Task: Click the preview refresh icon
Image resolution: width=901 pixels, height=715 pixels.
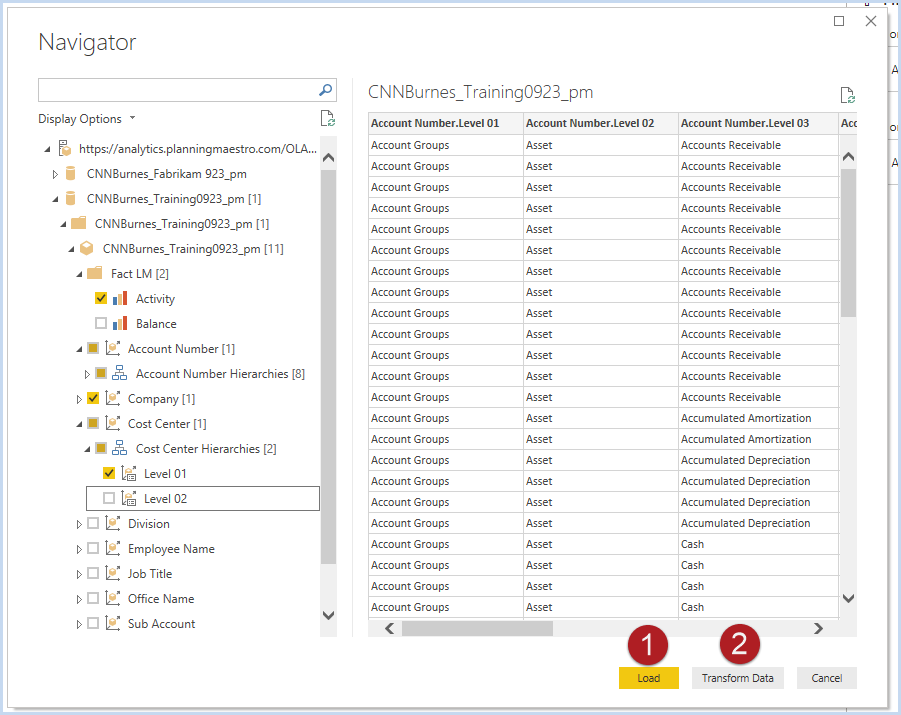Action: click(x=848, y=95)
